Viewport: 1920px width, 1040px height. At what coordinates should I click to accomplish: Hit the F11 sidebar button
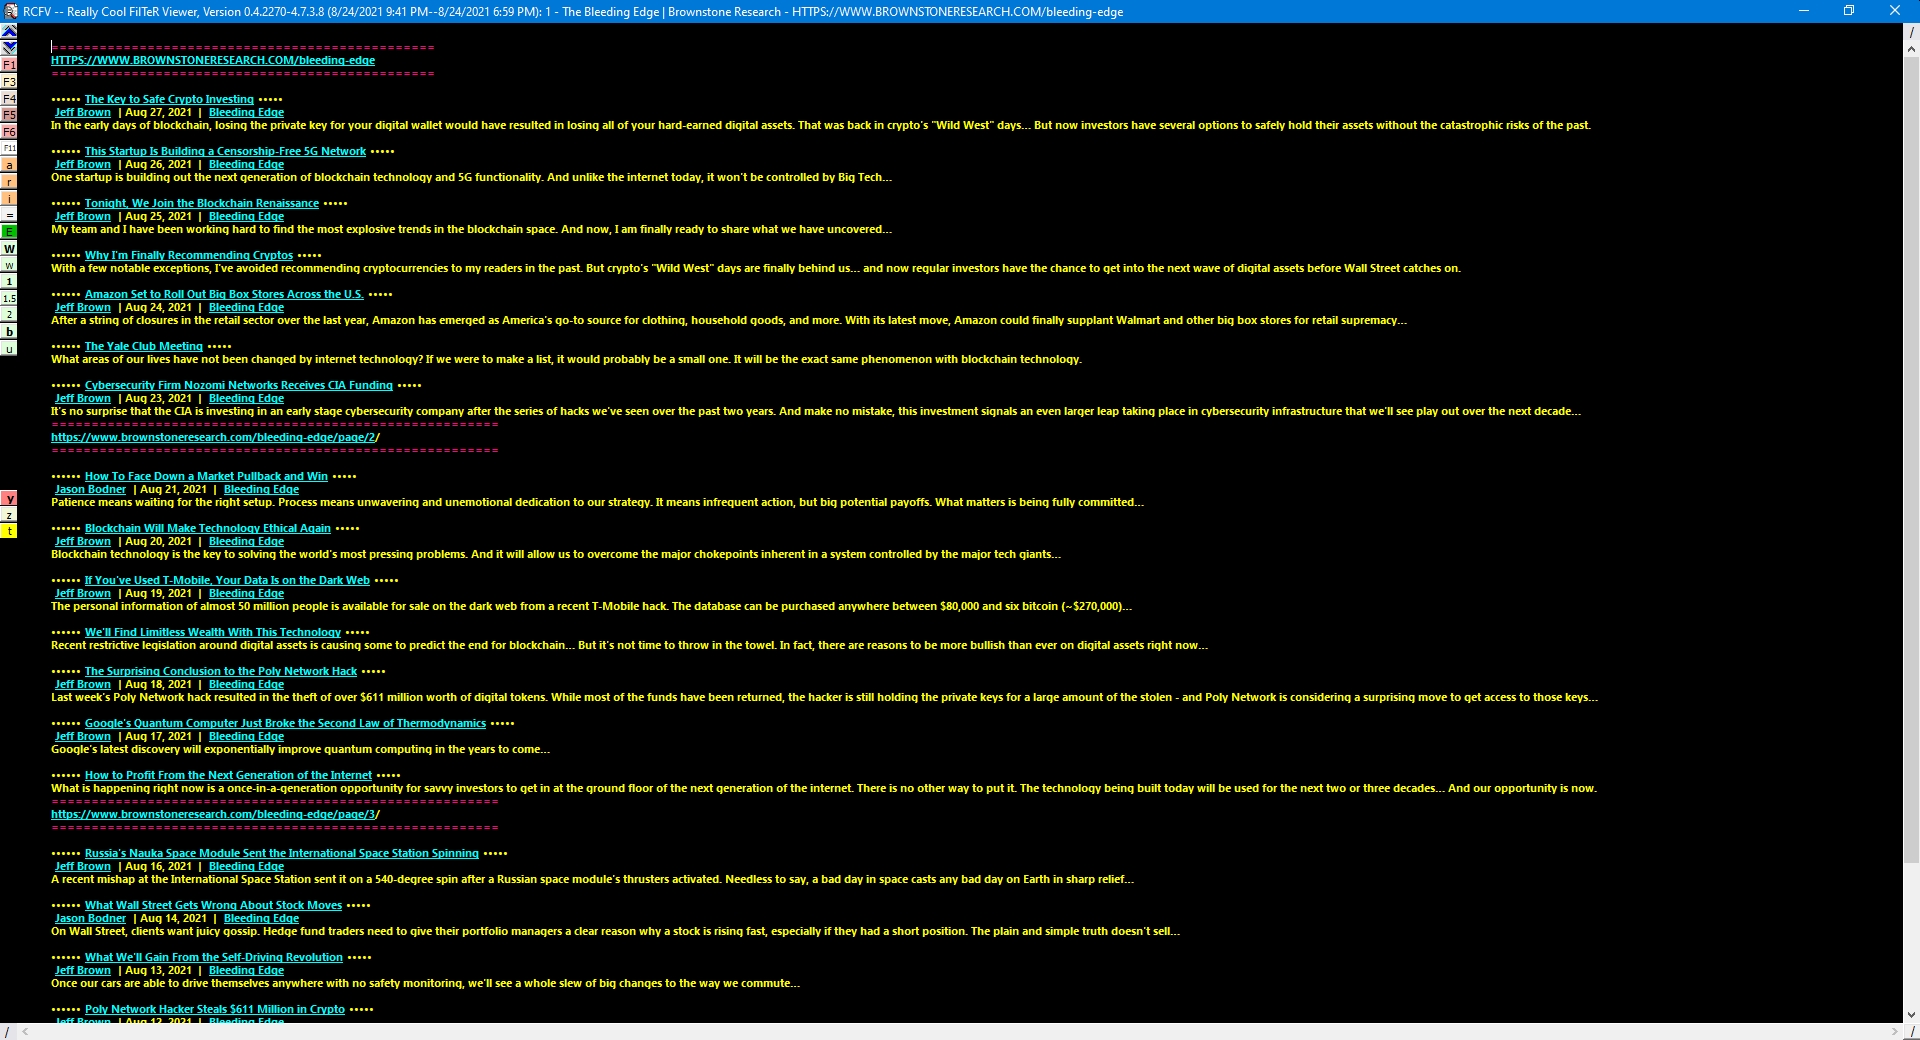[x=9, y=148]
